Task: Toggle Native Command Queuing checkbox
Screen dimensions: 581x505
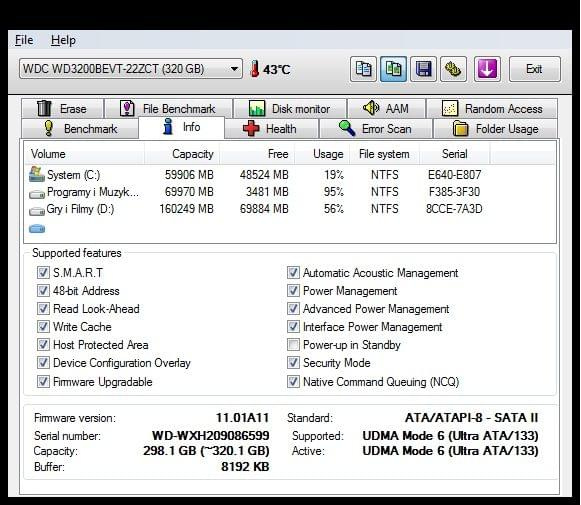Action: 293,381
